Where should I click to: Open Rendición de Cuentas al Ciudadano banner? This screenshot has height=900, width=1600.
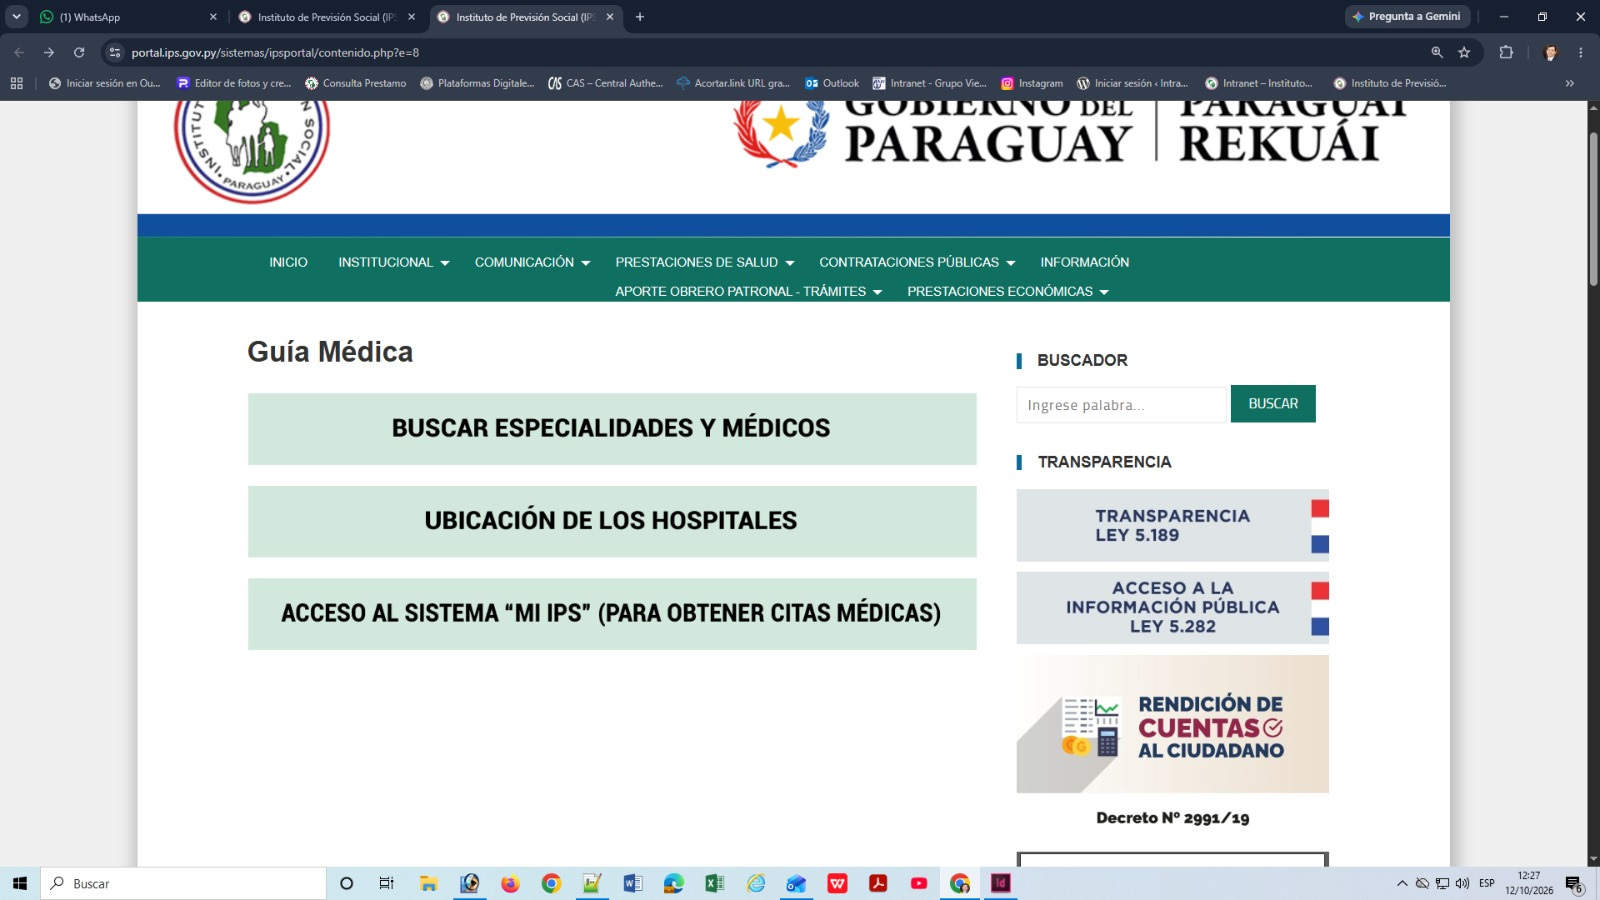coord(1173,724)
